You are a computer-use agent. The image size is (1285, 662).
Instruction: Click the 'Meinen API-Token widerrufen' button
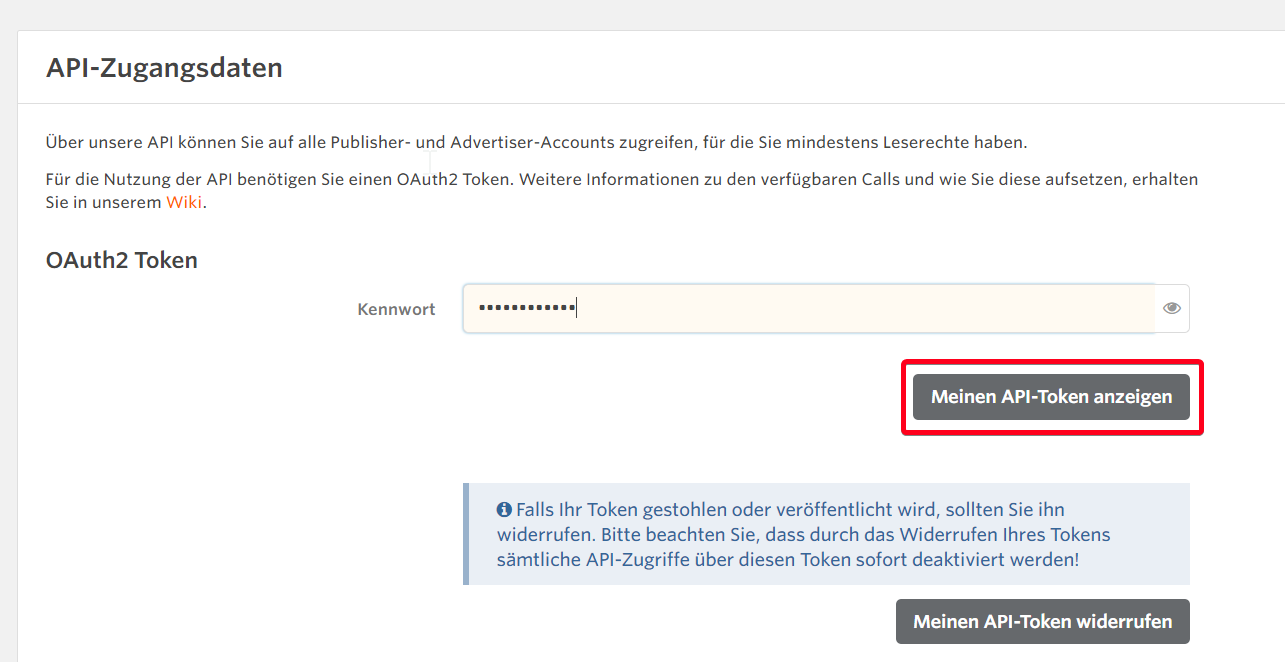point(1042,621)
